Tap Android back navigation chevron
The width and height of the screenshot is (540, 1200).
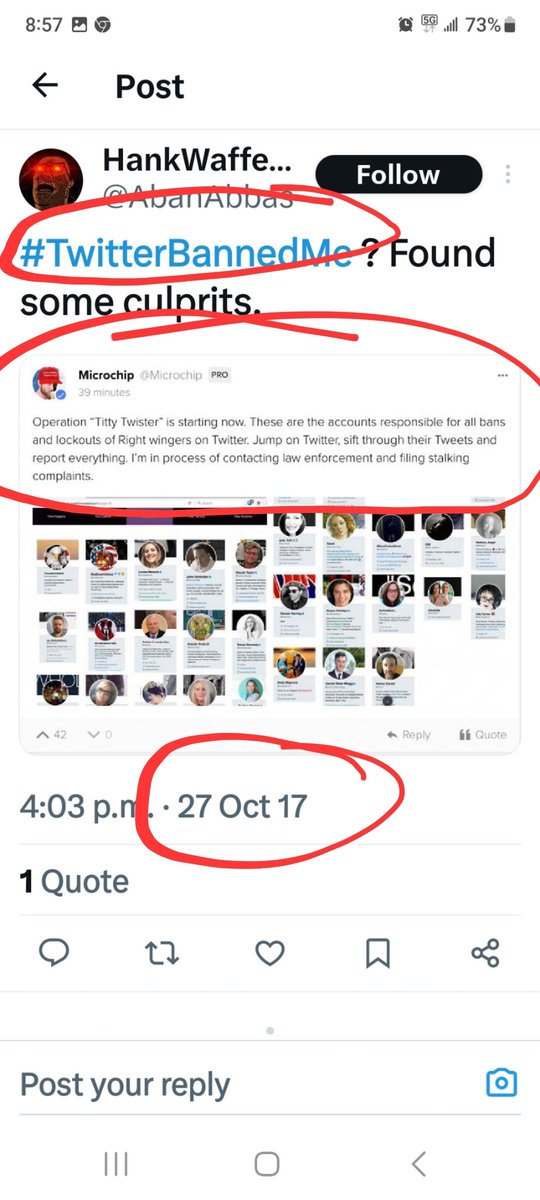pos(419,1163)
